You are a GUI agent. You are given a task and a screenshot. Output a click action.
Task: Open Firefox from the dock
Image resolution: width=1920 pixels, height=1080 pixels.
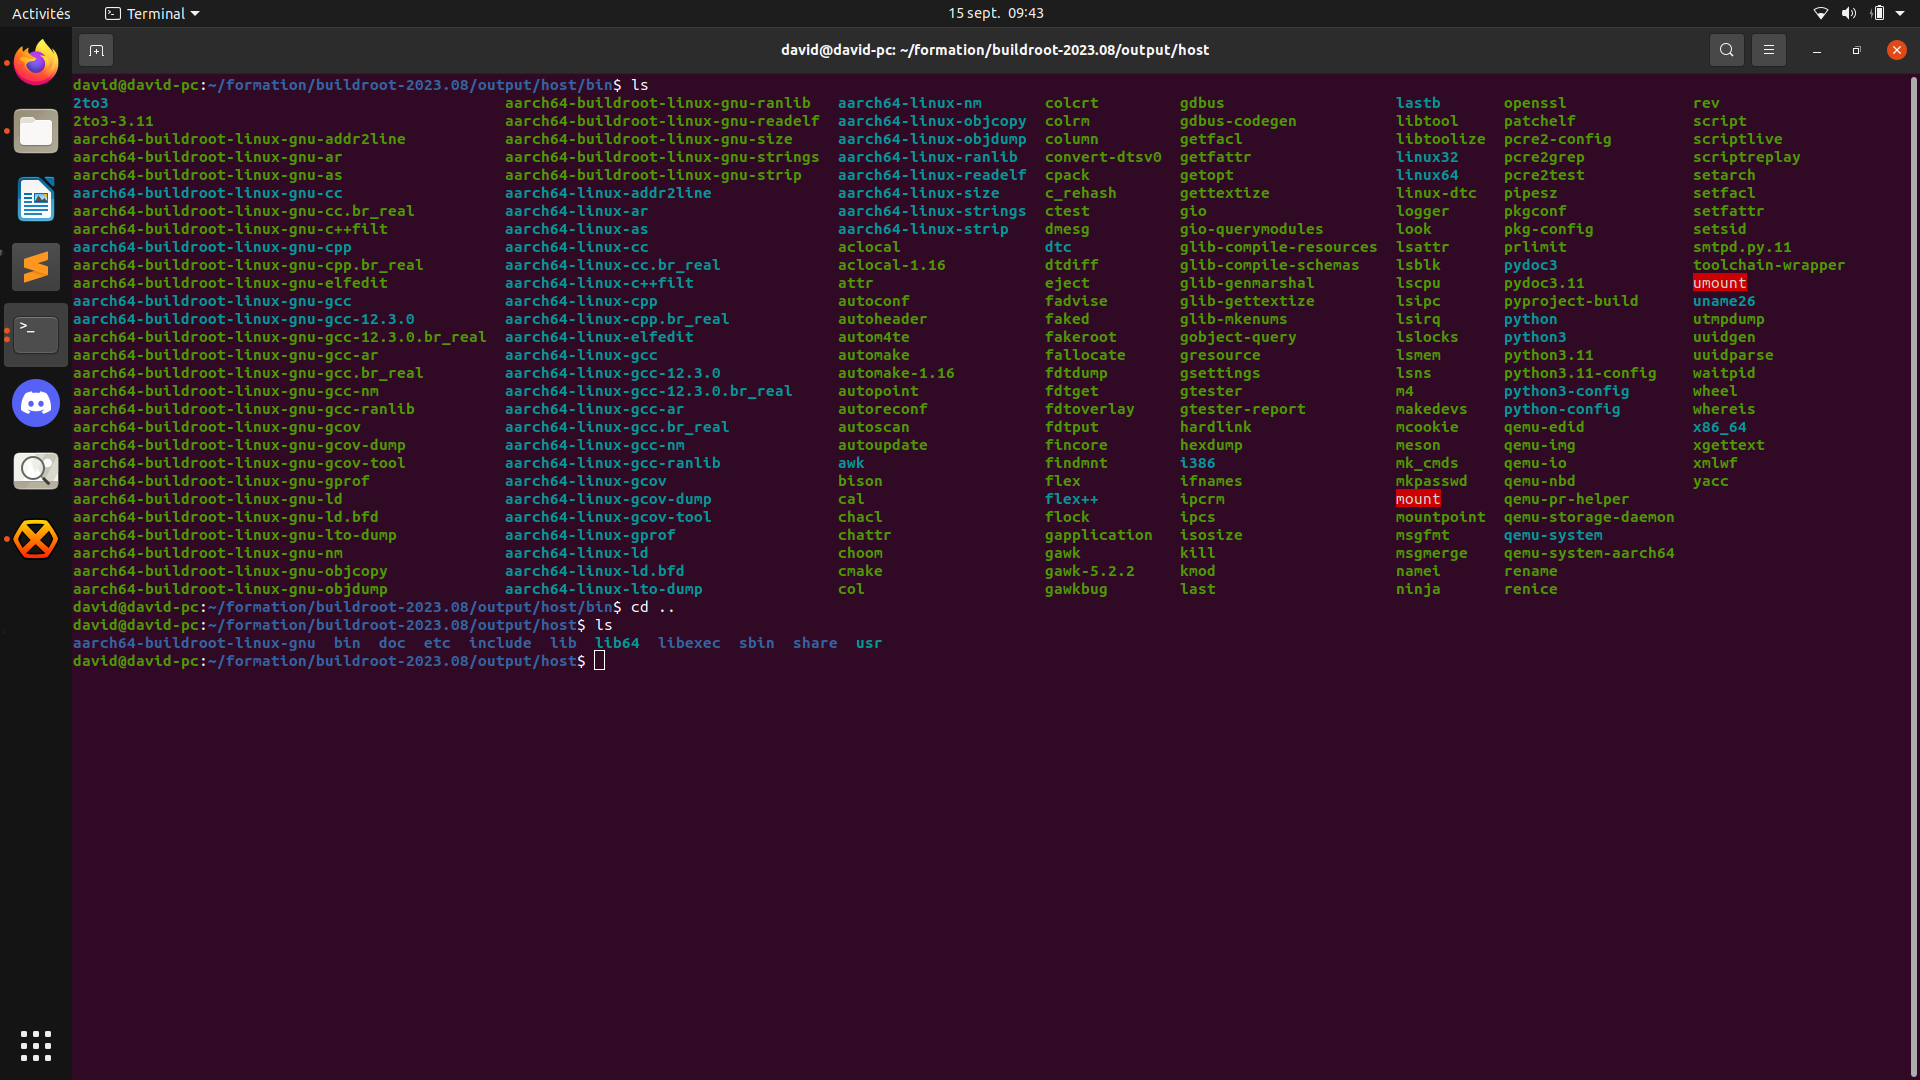[x=36, y=63]
